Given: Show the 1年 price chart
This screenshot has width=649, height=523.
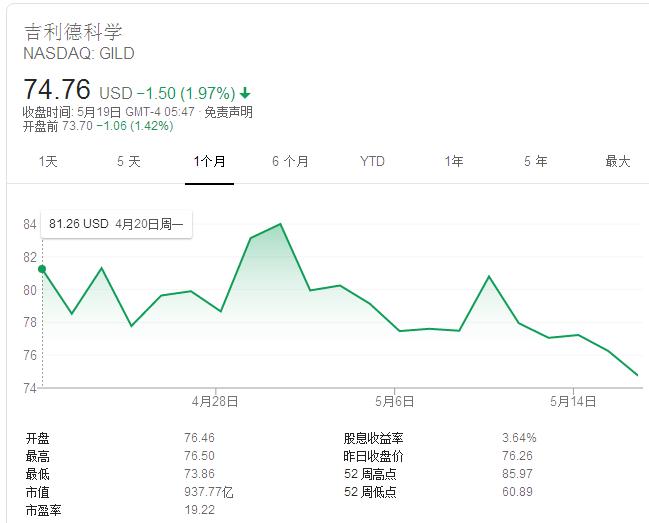Looking at the screenshot, I should [x=454, y=161].
